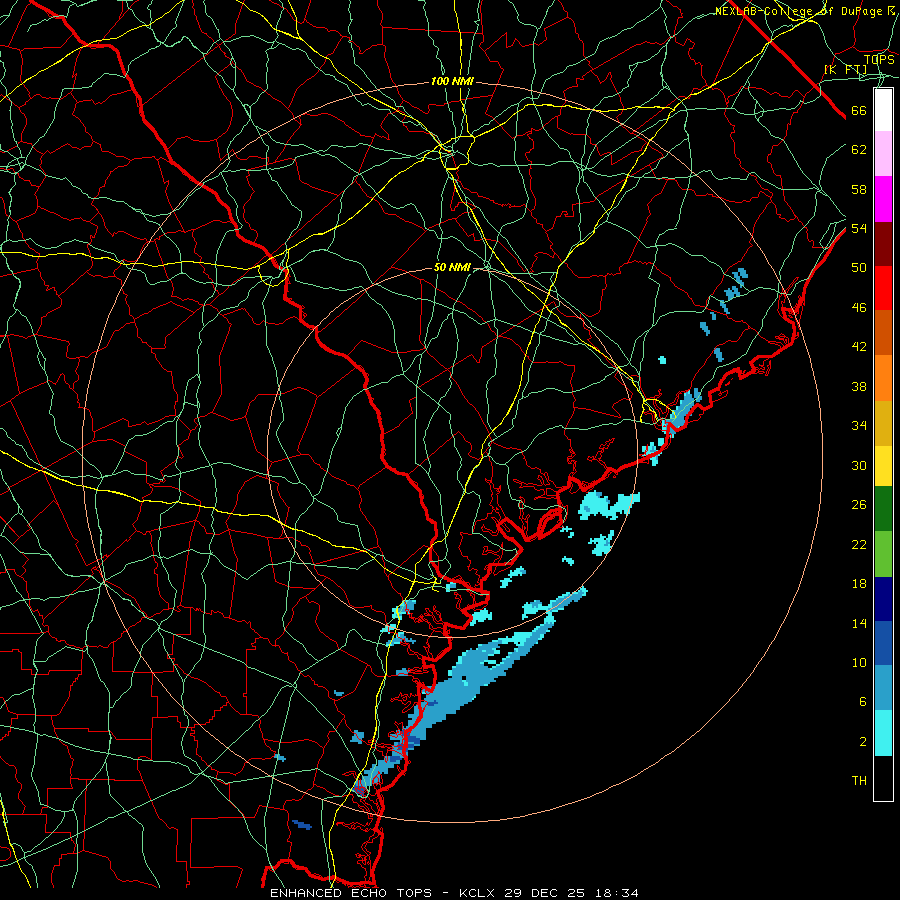
Task: Click the navy 18 kft legend swatch
Action: (x=883, y=599)
